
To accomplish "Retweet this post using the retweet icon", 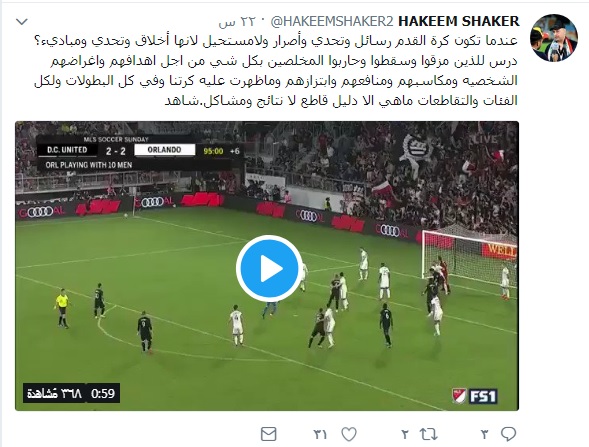I will pyautogui.click(x=428, y=434).
